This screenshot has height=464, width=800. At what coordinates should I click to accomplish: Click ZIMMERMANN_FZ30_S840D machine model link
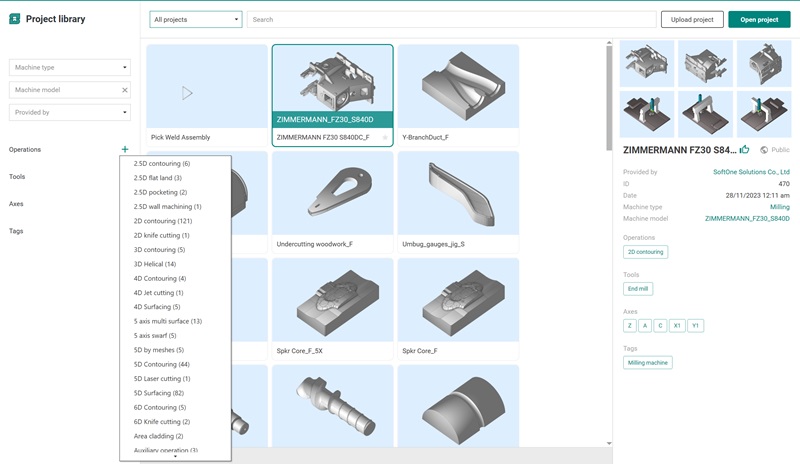747,218
